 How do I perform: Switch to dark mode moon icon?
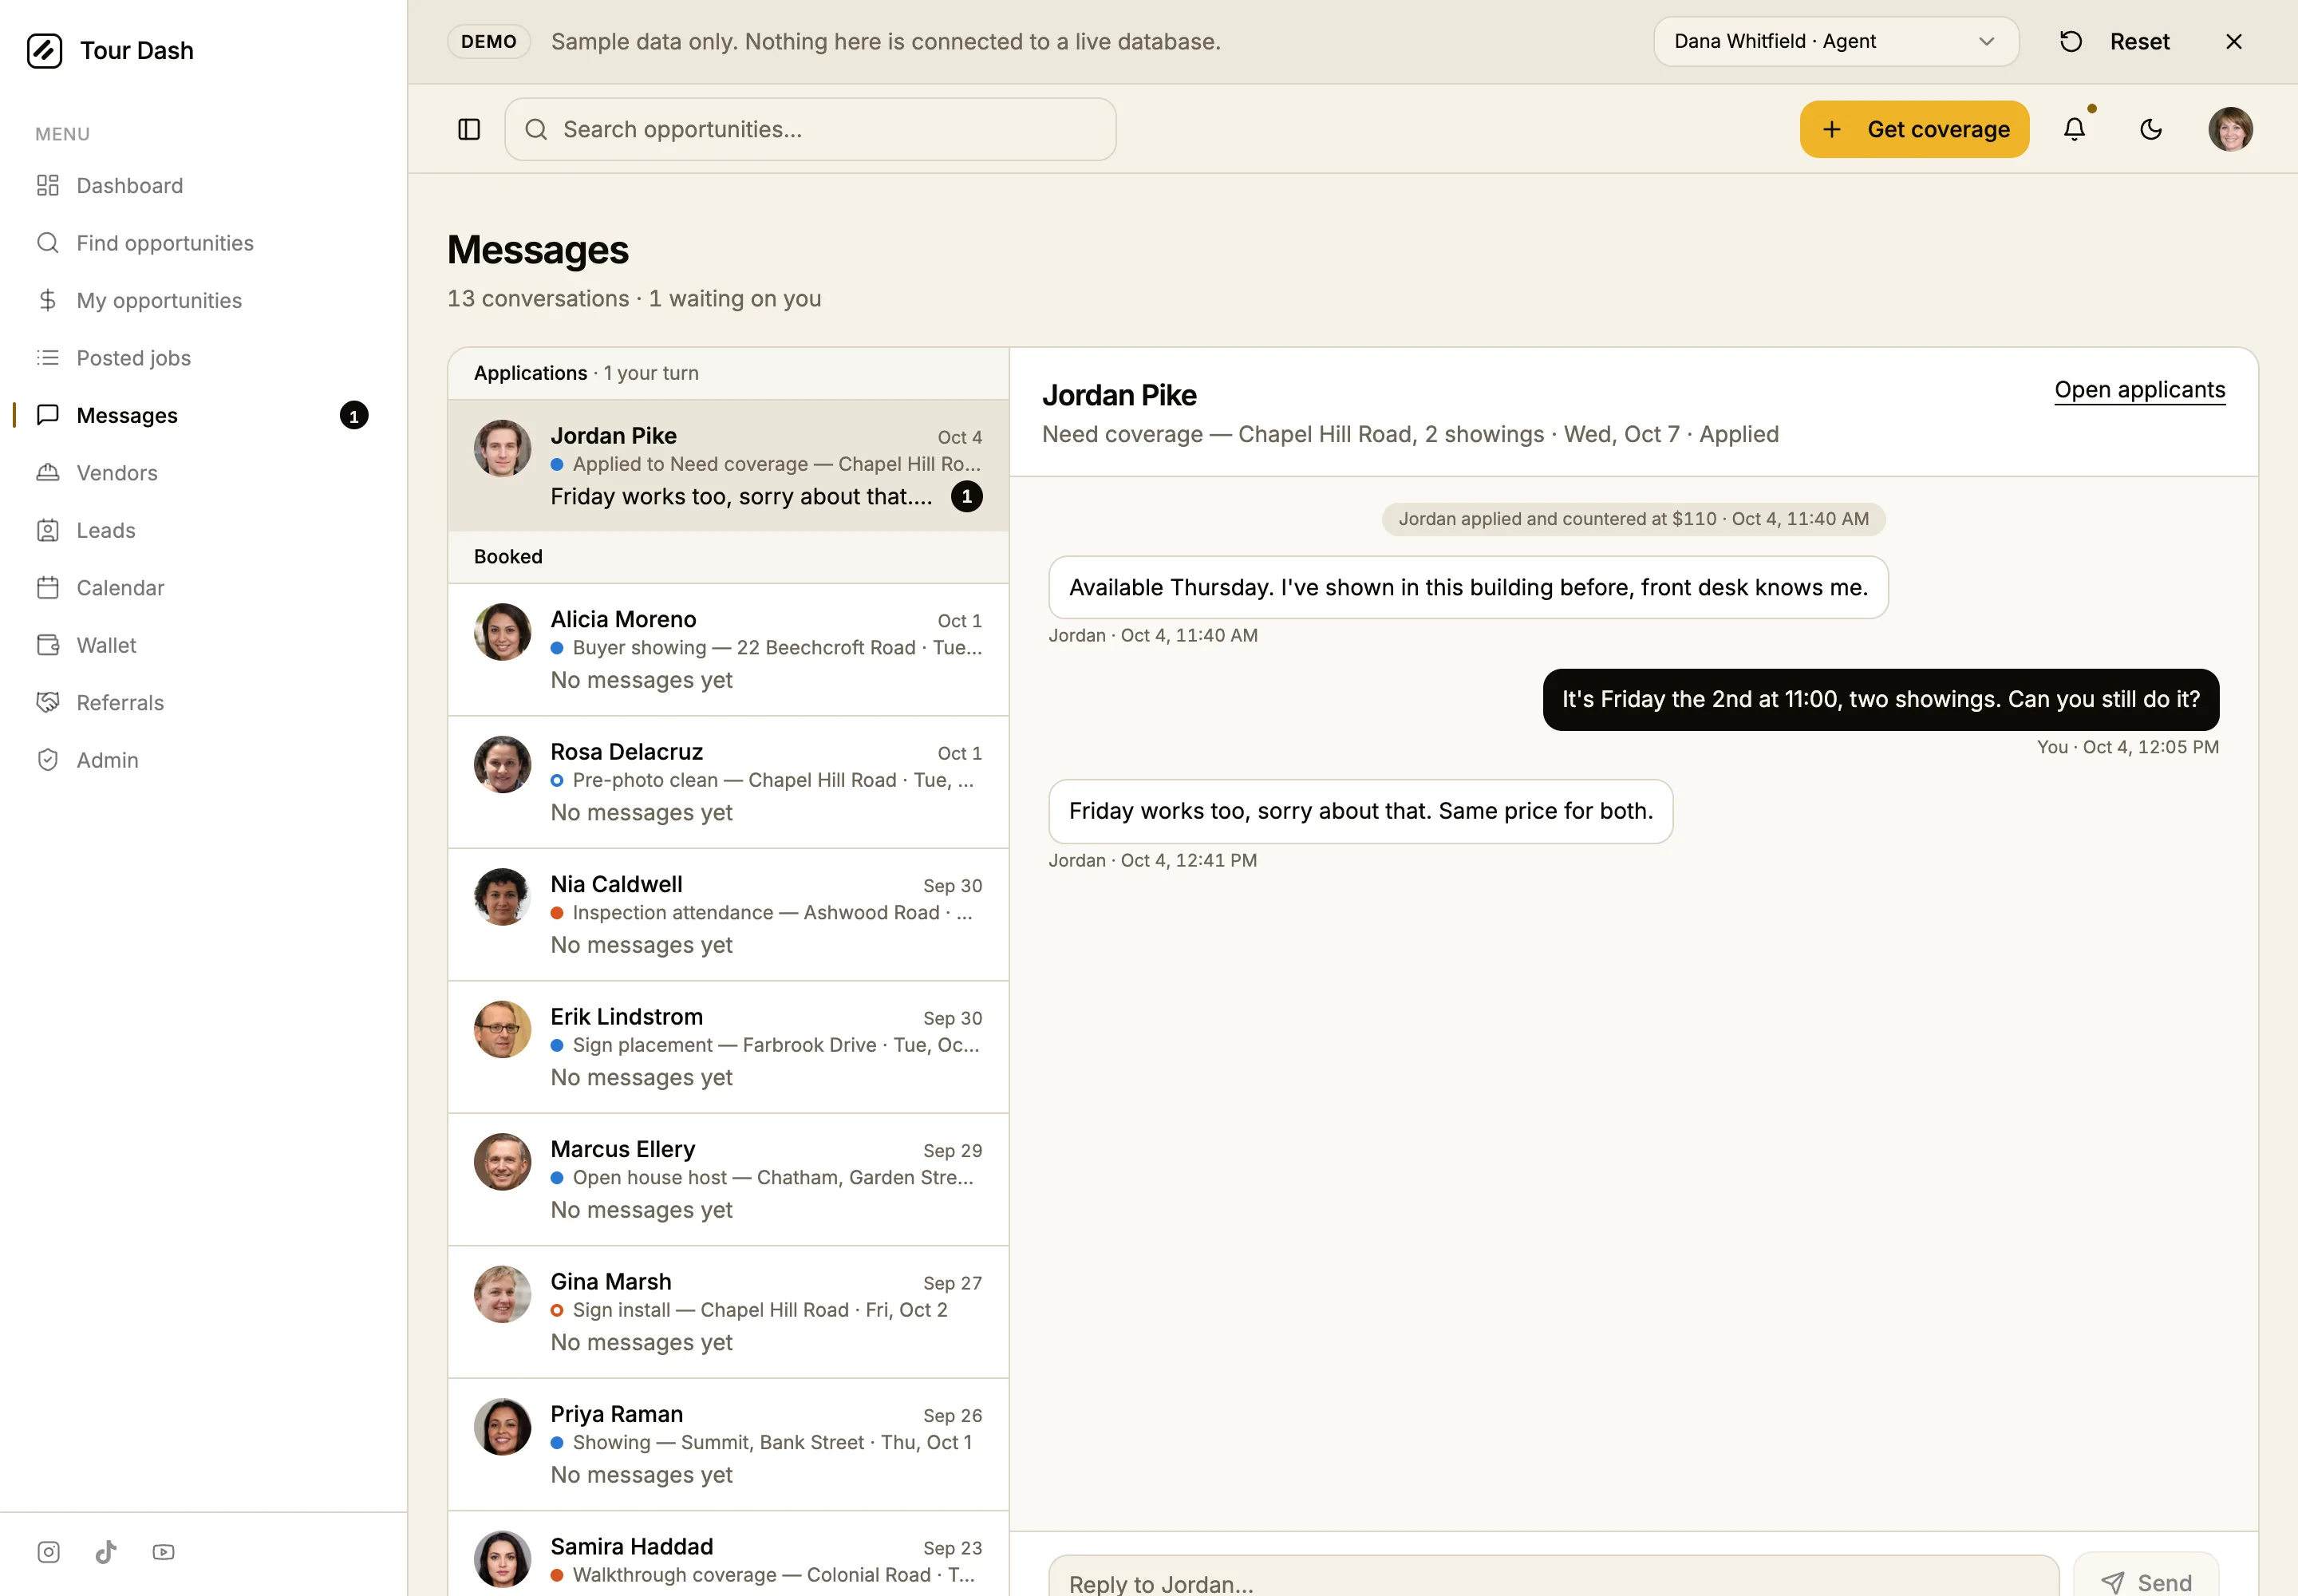2151,129
